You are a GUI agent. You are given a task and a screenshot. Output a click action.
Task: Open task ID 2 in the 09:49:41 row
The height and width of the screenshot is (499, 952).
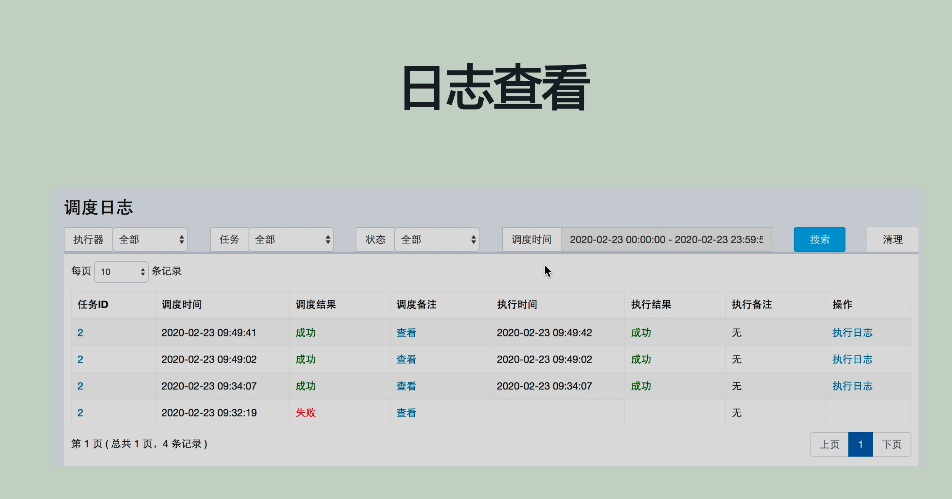(80, 333)
